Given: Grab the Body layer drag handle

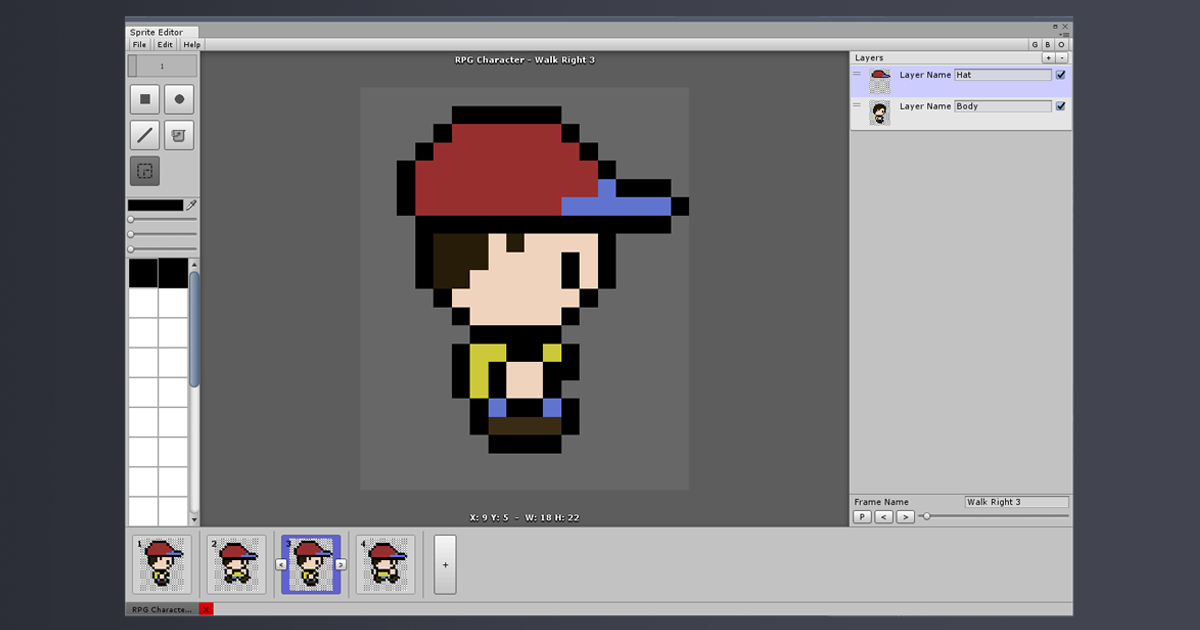Looking at the screenshot, I should pos(857,106).
